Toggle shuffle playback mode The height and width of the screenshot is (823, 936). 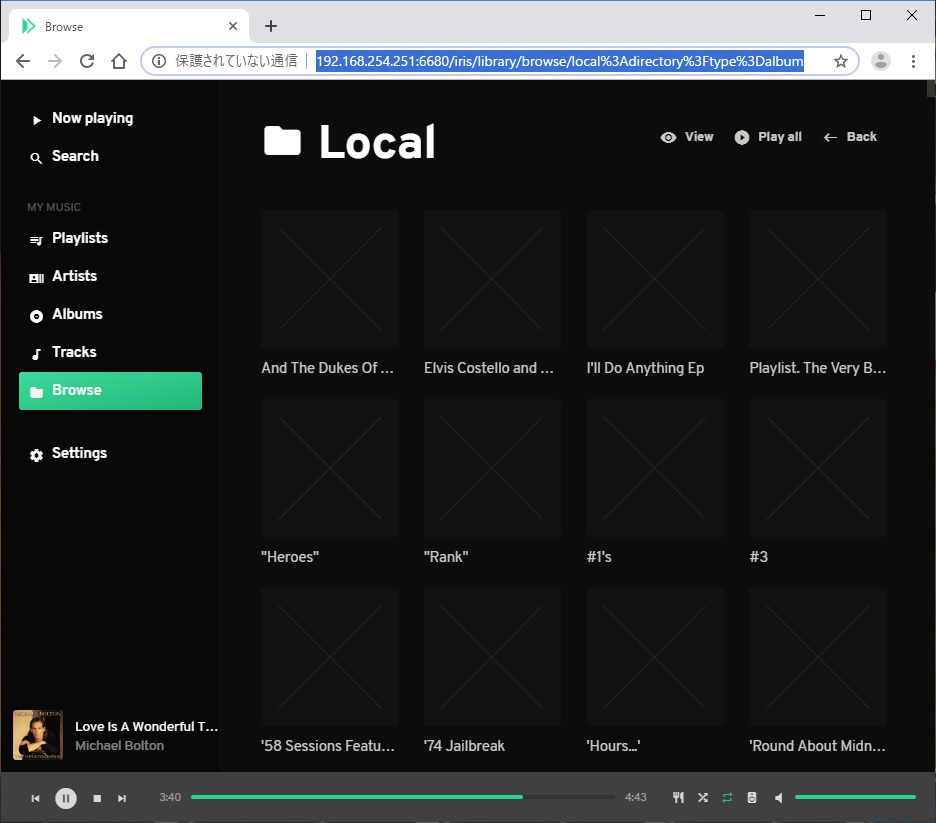coord(703,797)
